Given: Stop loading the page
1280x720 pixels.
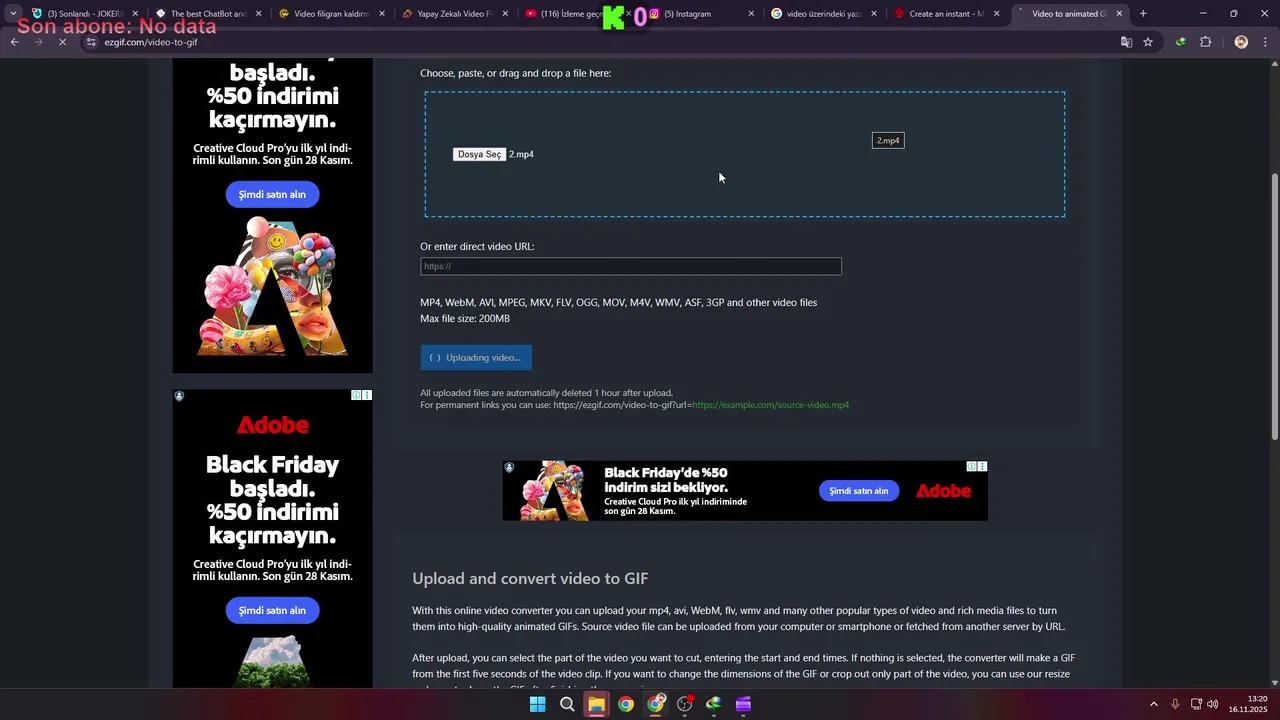Looking at the screenshot, I should [62, 42].
